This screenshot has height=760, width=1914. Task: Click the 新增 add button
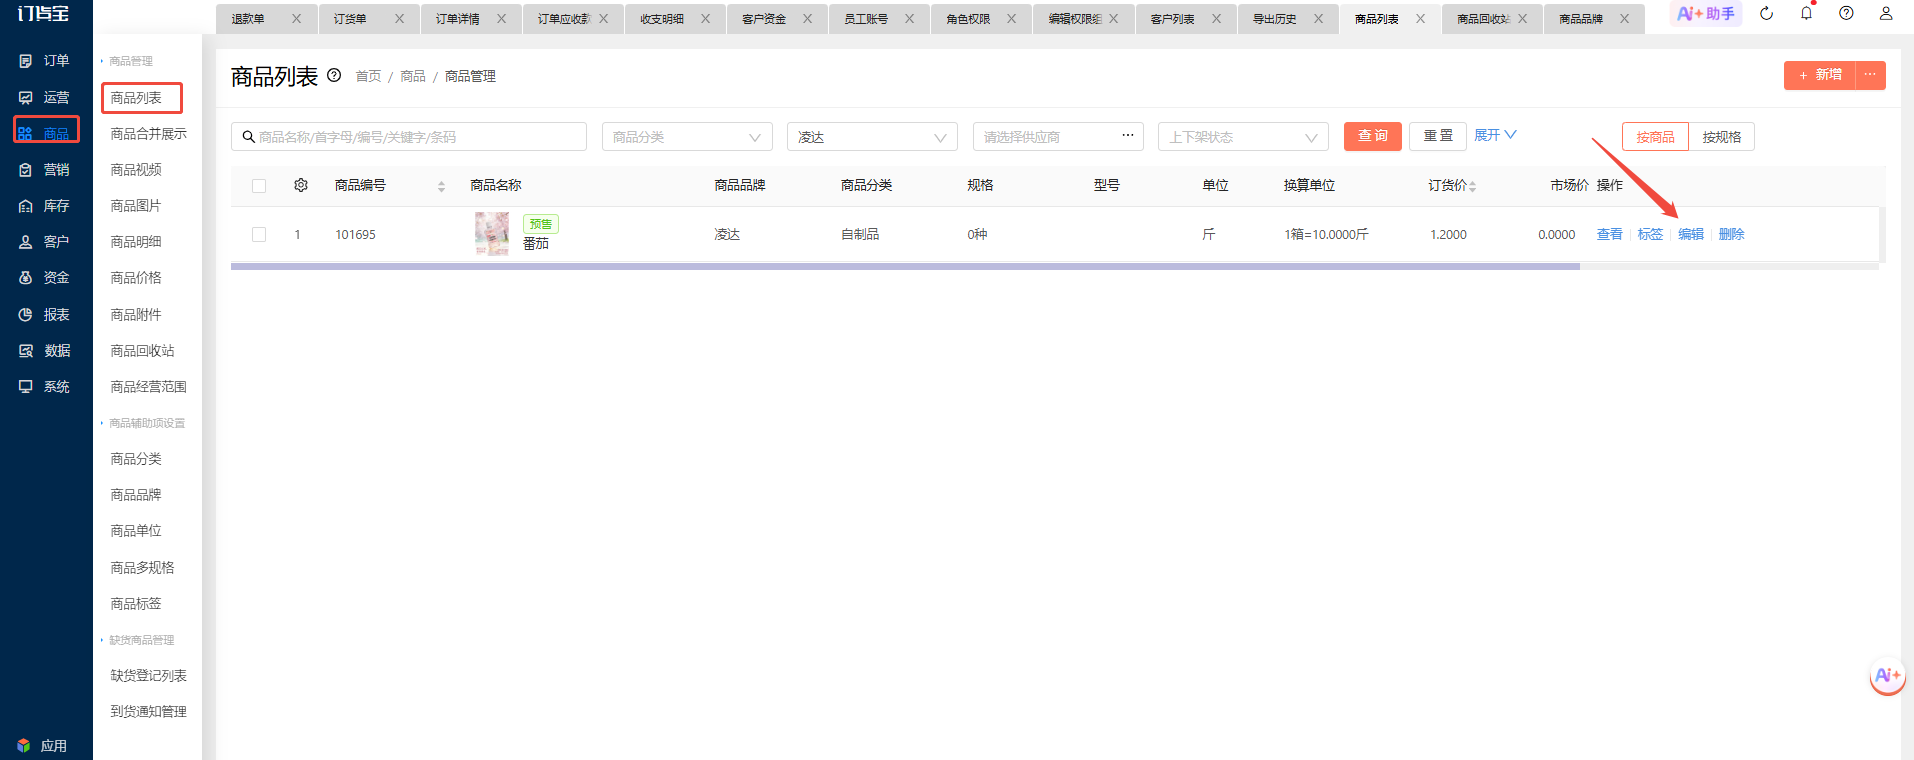tap(1820, 75)
